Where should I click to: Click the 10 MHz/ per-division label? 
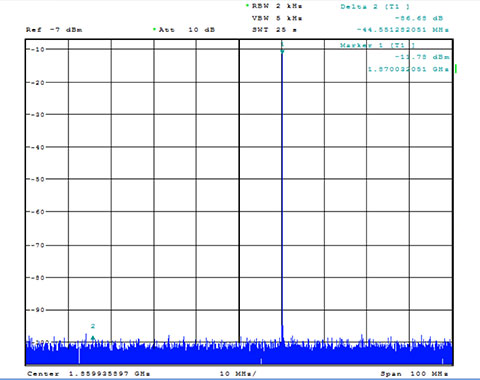pyautogui.click(x=238, y=374)
